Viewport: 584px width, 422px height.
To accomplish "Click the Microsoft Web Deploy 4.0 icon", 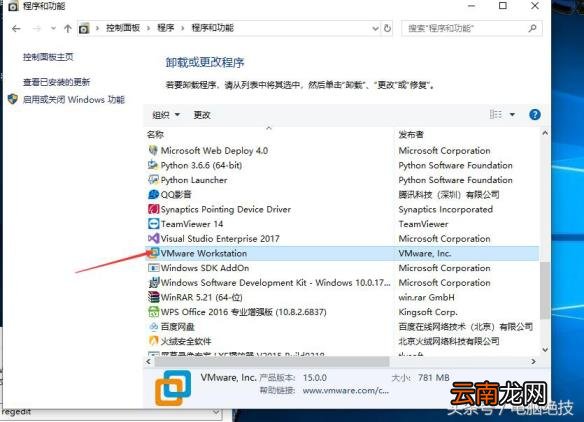I will [153, 150].
